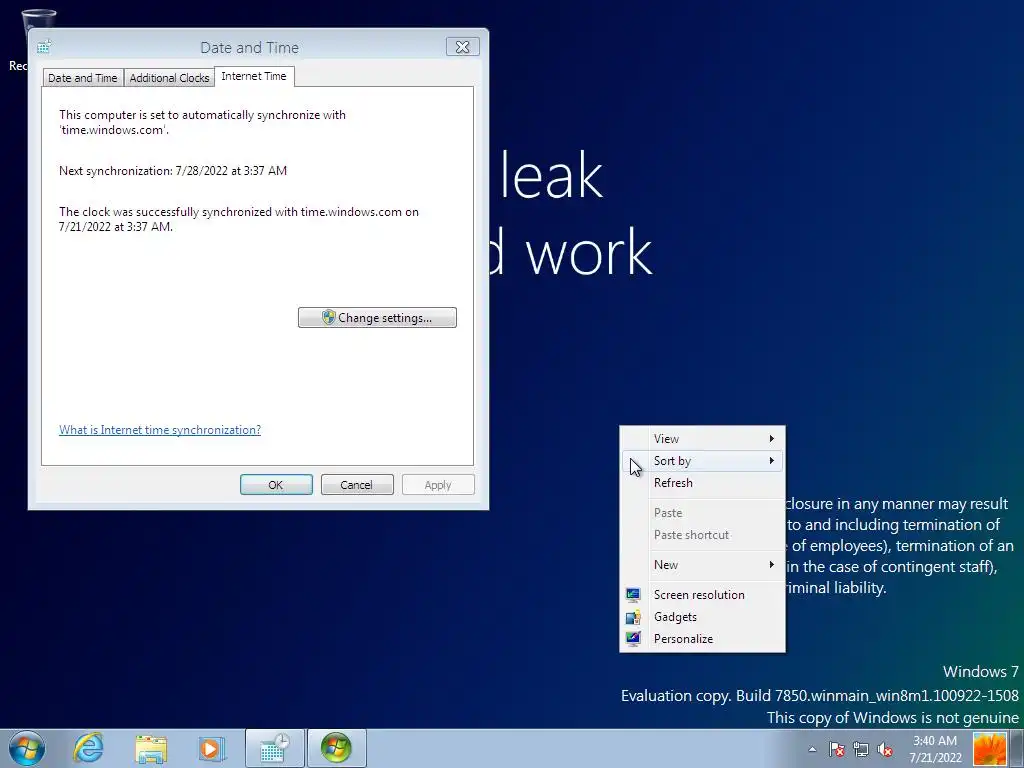The image size is (1024, 768).
Task: Open 'What is Internet time synchronization?' link
Action: pos(160,430)
